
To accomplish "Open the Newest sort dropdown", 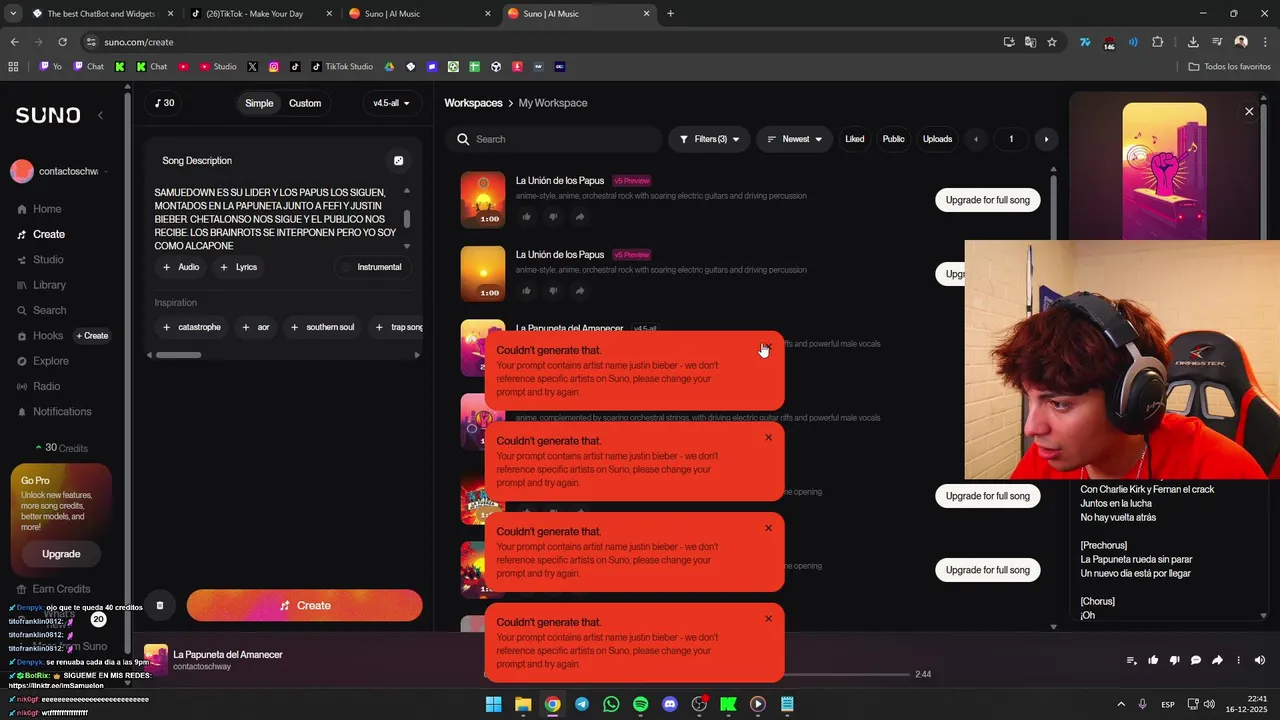I will (794, 139).
